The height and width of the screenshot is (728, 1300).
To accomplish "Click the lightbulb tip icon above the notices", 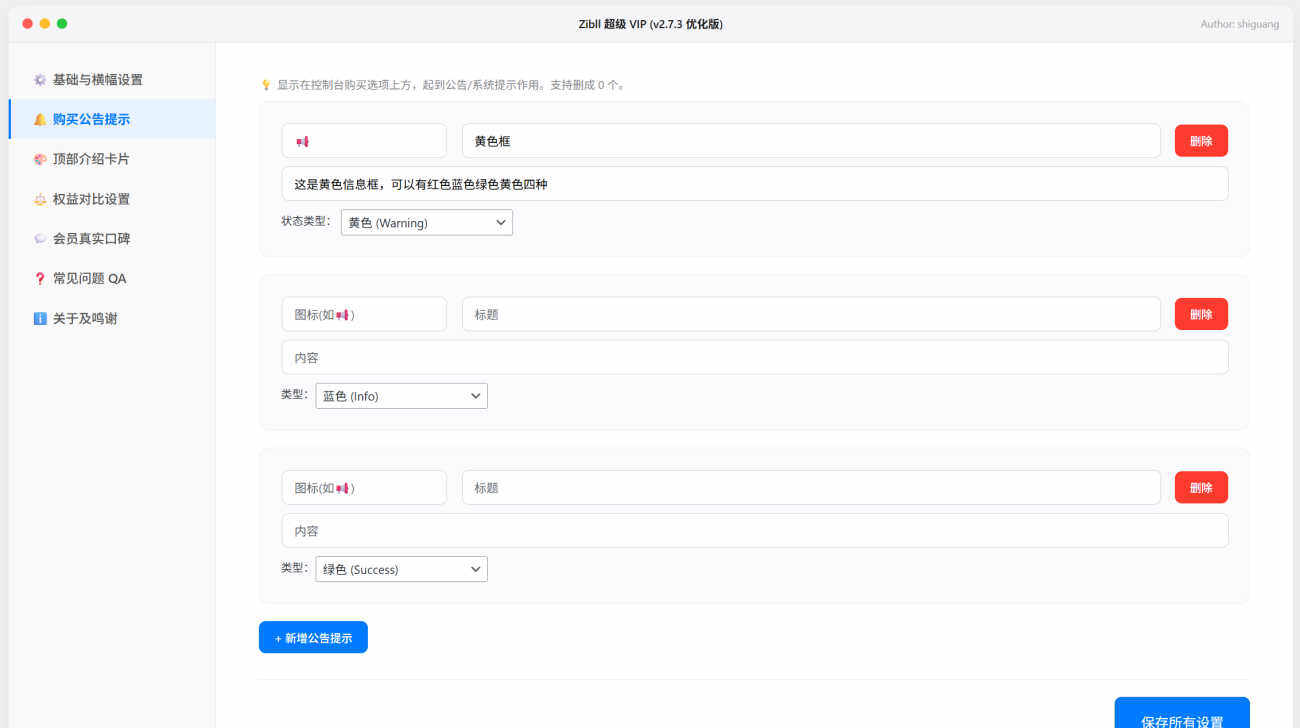I will tap(266, 85).
